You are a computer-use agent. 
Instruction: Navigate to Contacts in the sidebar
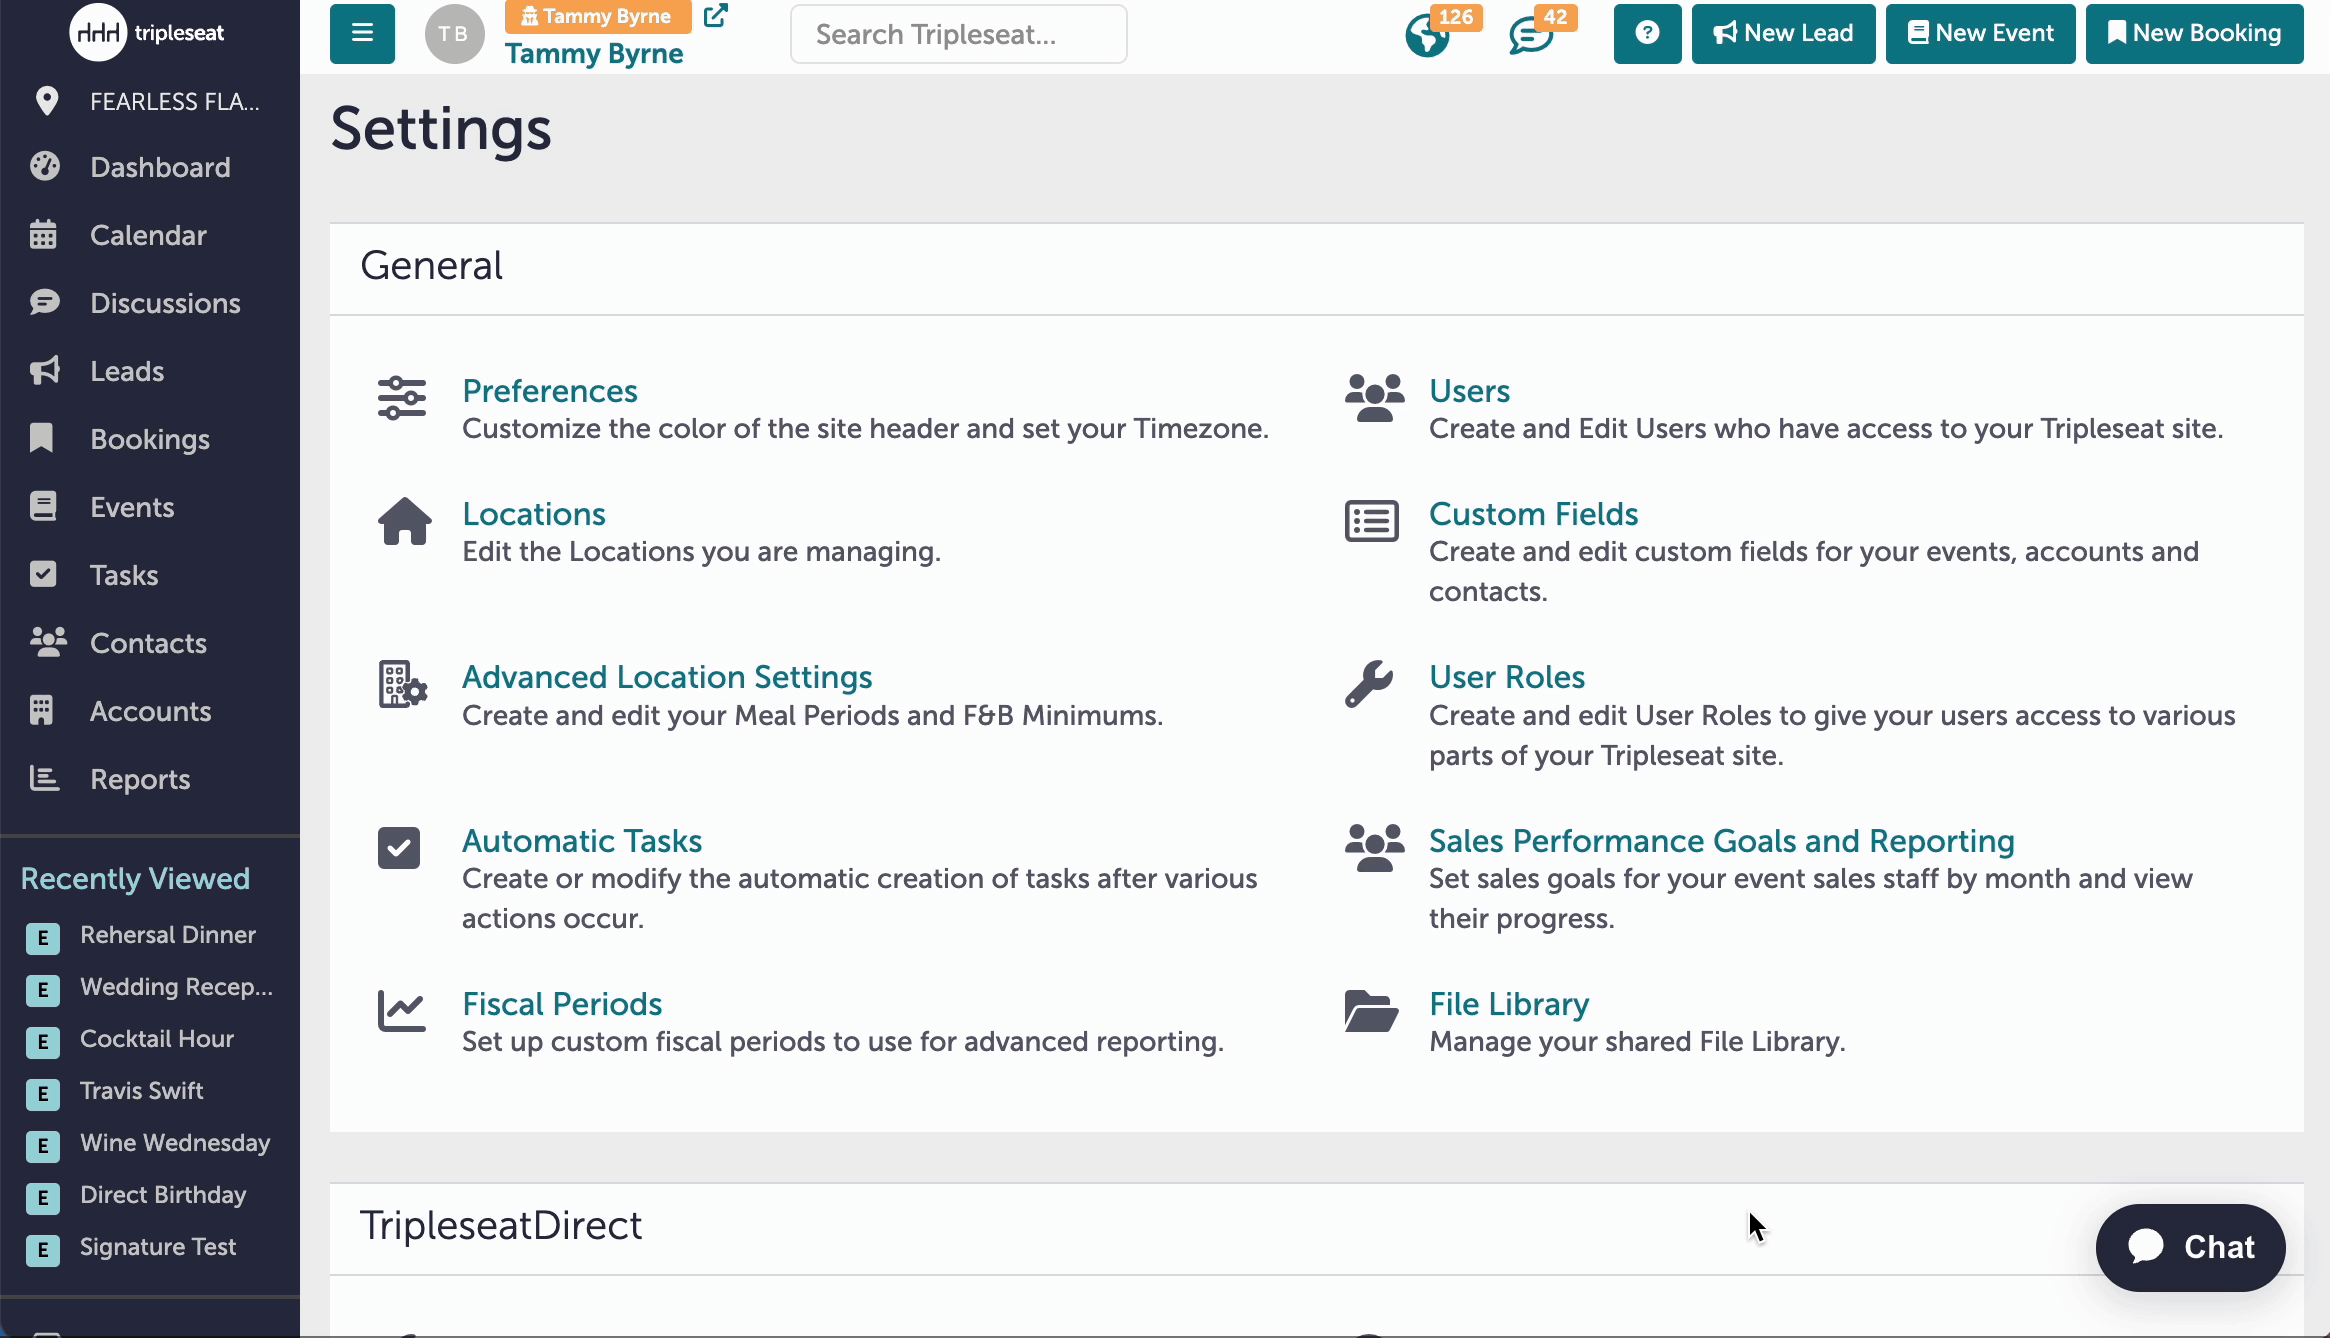pyautogui.click(x=150, y=643)
